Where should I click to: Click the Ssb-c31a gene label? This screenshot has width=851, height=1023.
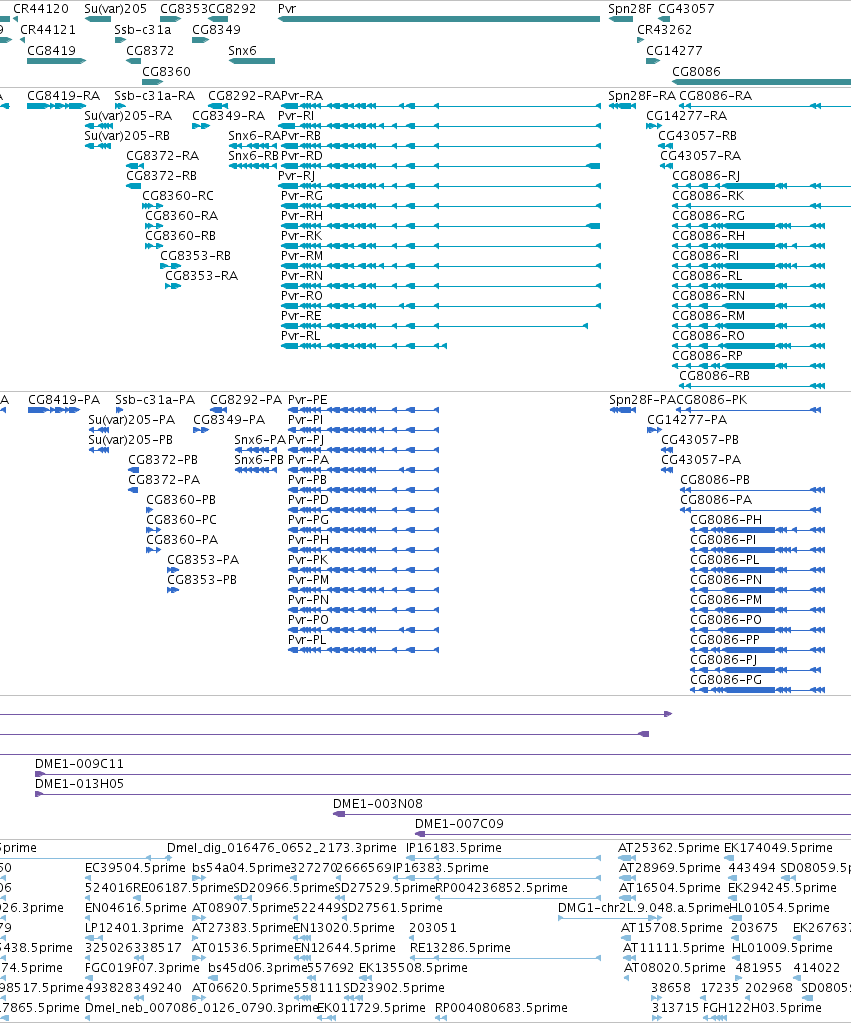coord(142,29)
